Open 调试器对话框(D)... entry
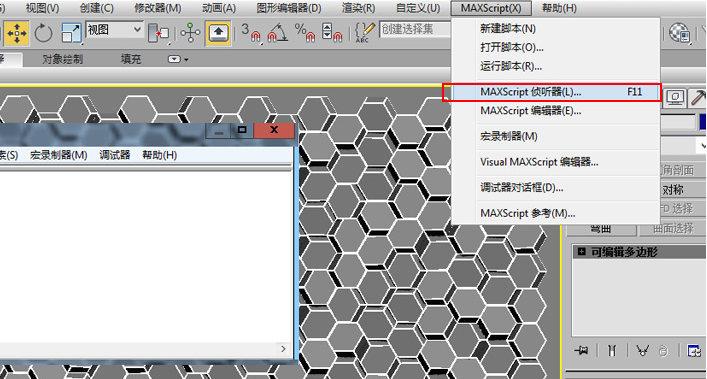 click(556, 187)
